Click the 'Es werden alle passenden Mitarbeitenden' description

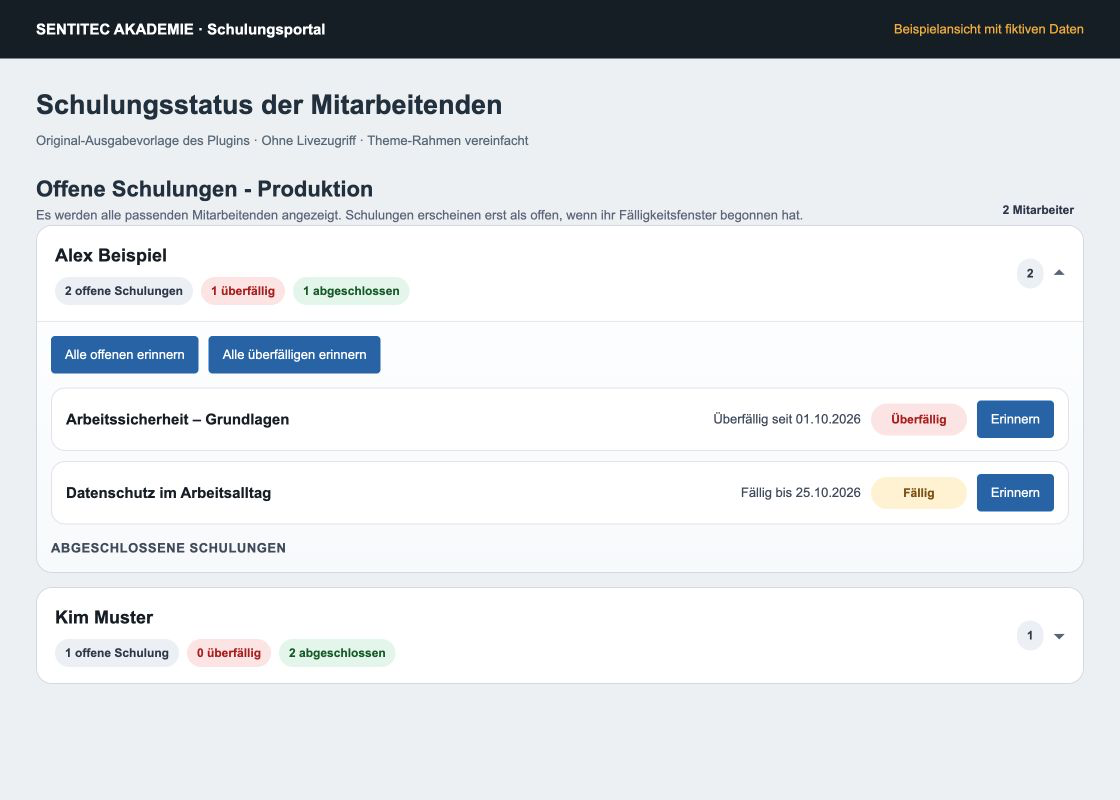click(419, 215)
